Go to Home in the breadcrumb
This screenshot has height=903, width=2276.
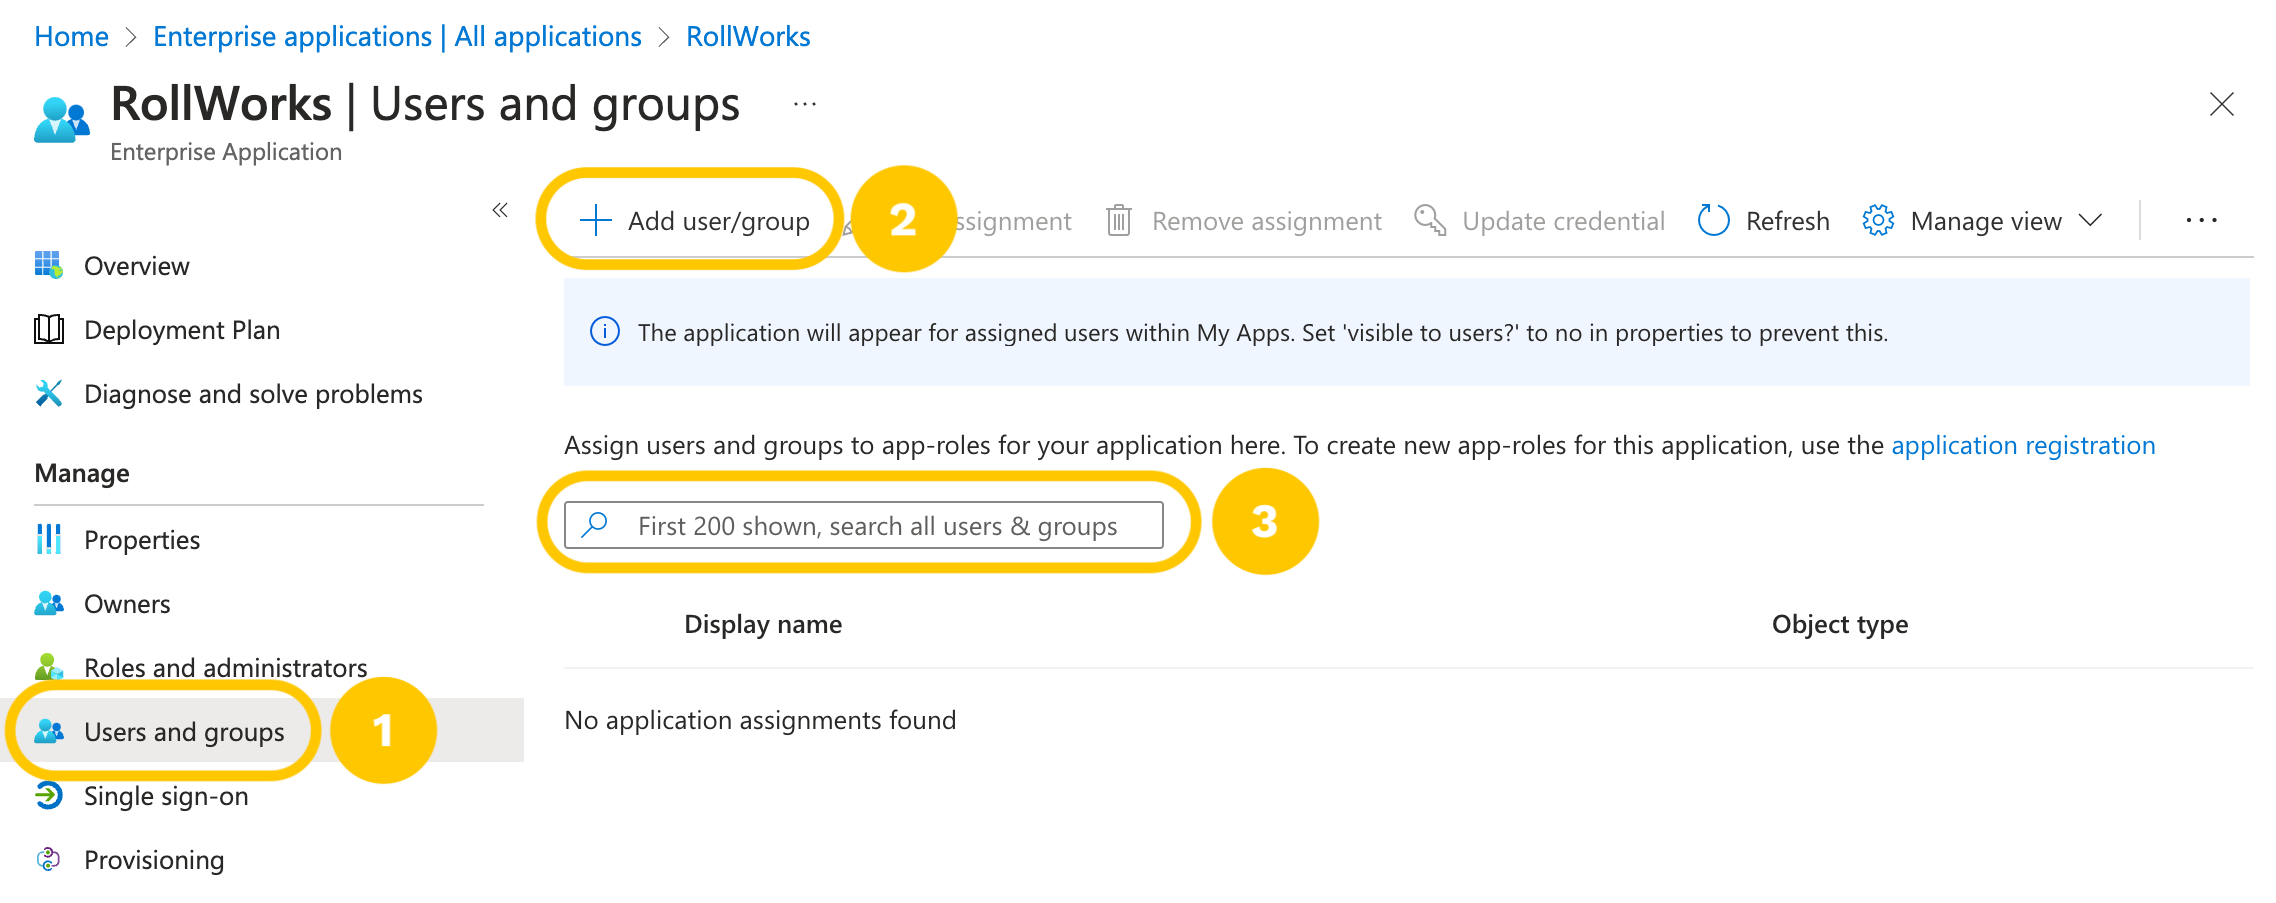[71, 37]
